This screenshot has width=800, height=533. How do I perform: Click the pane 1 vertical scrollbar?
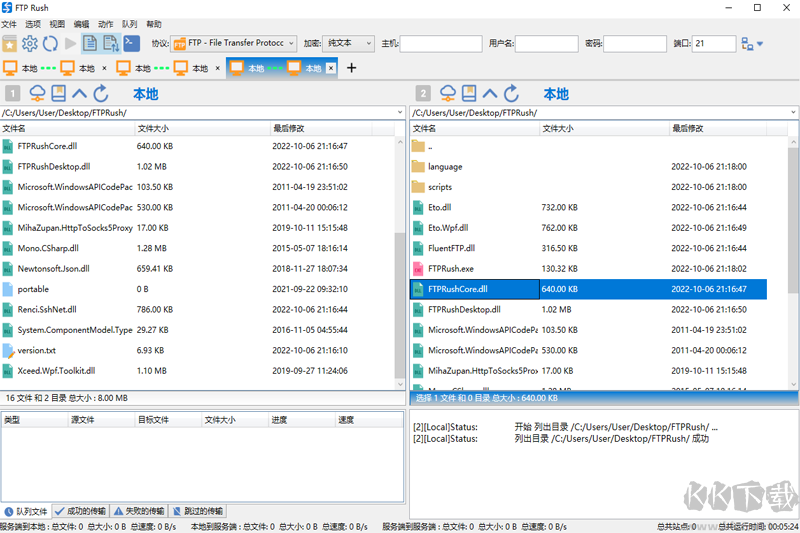400,305
